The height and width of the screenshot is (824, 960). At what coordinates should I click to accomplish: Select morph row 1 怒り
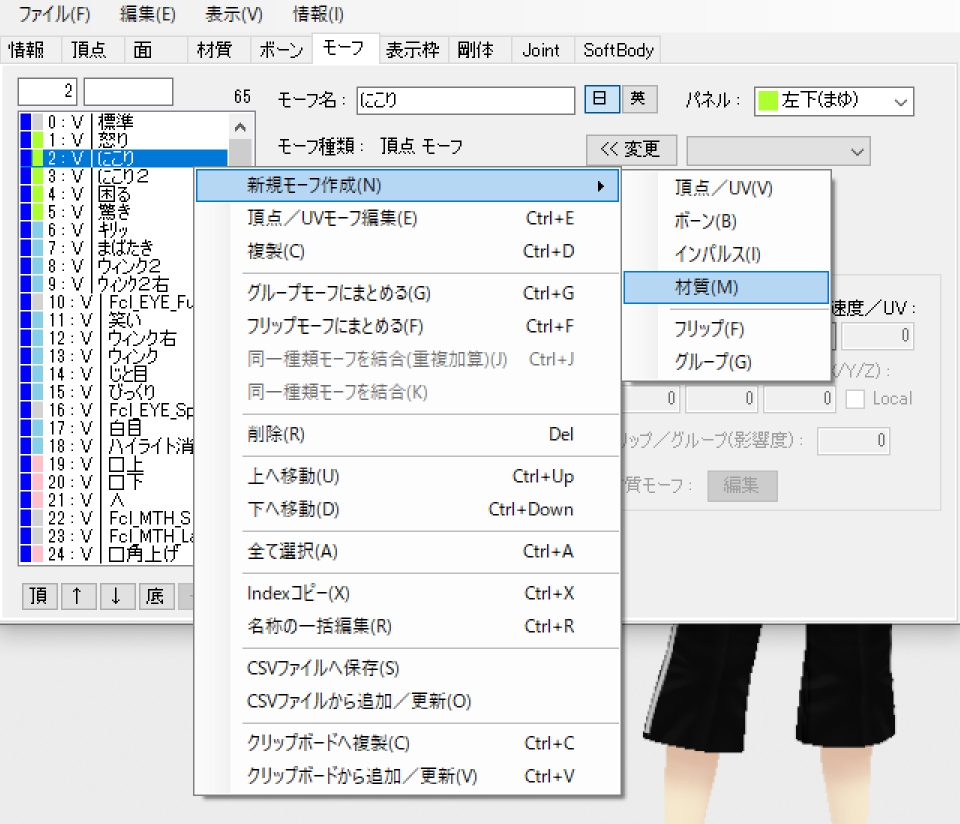click(124, 140)
